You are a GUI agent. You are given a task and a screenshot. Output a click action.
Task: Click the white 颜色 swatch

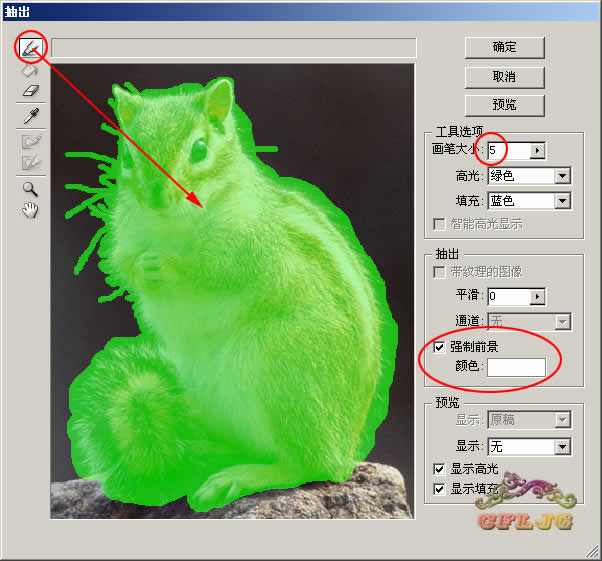(516, 368)
